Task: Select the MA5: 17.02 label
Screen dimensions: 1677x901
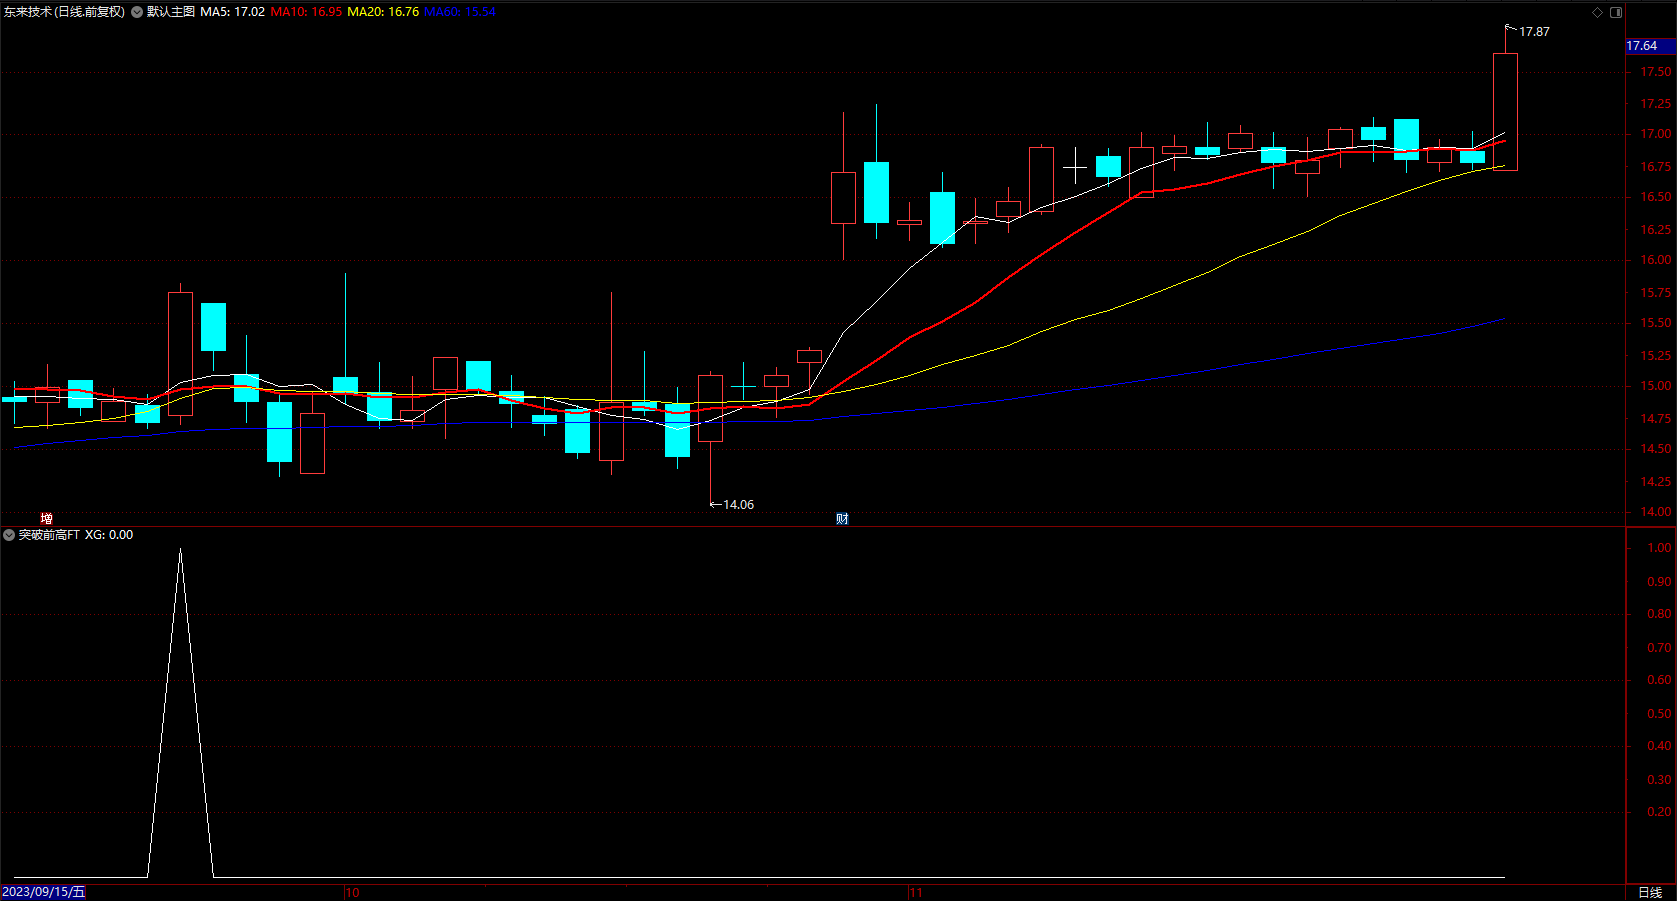Action: (233, 12)
